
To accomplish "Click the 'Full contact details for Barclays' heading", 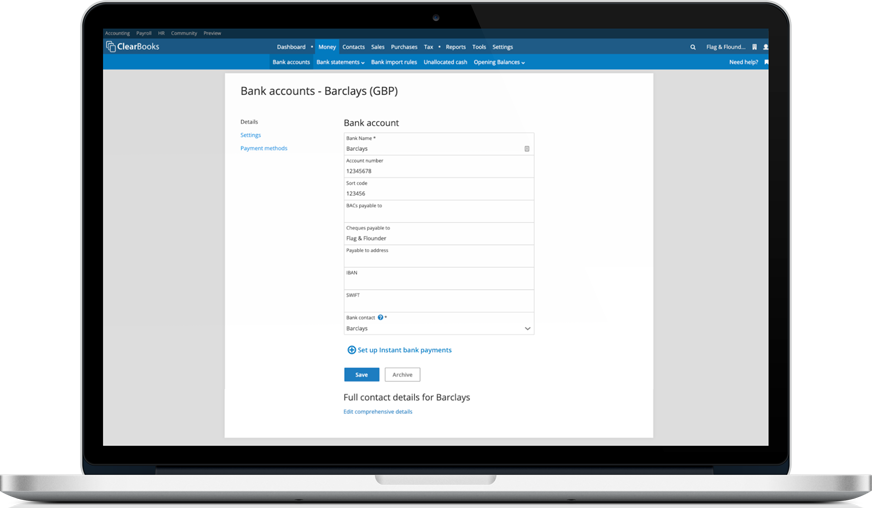I will click(406, 397).
